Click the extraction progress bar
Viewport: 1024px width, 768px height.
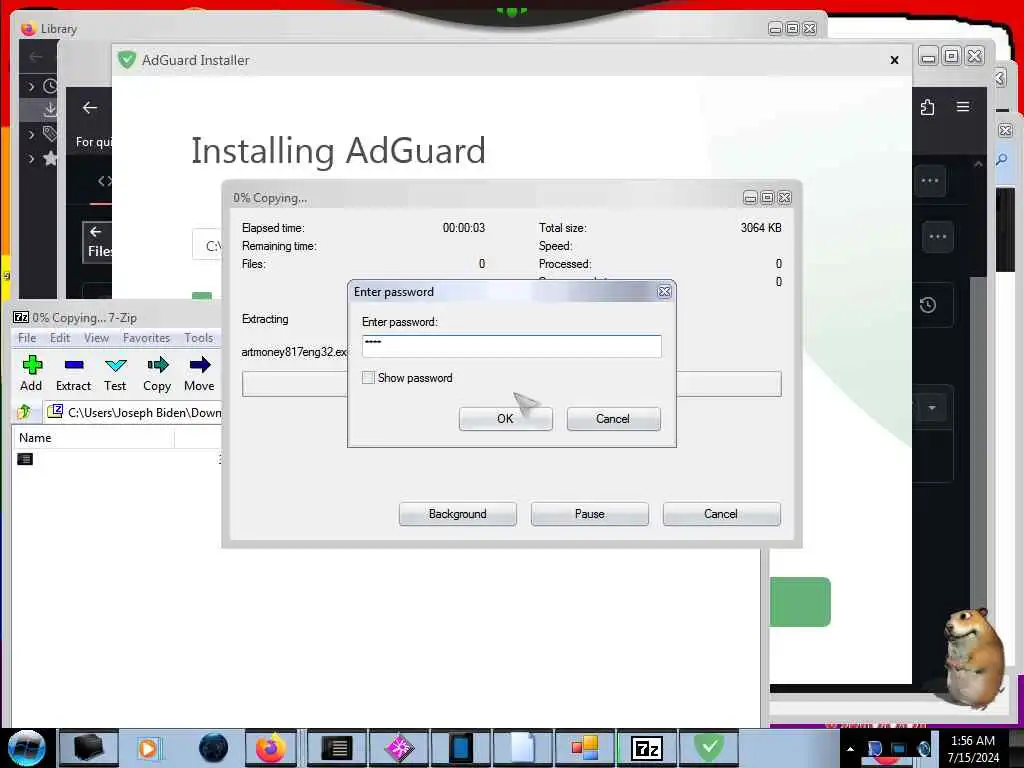tap(511, 384)
